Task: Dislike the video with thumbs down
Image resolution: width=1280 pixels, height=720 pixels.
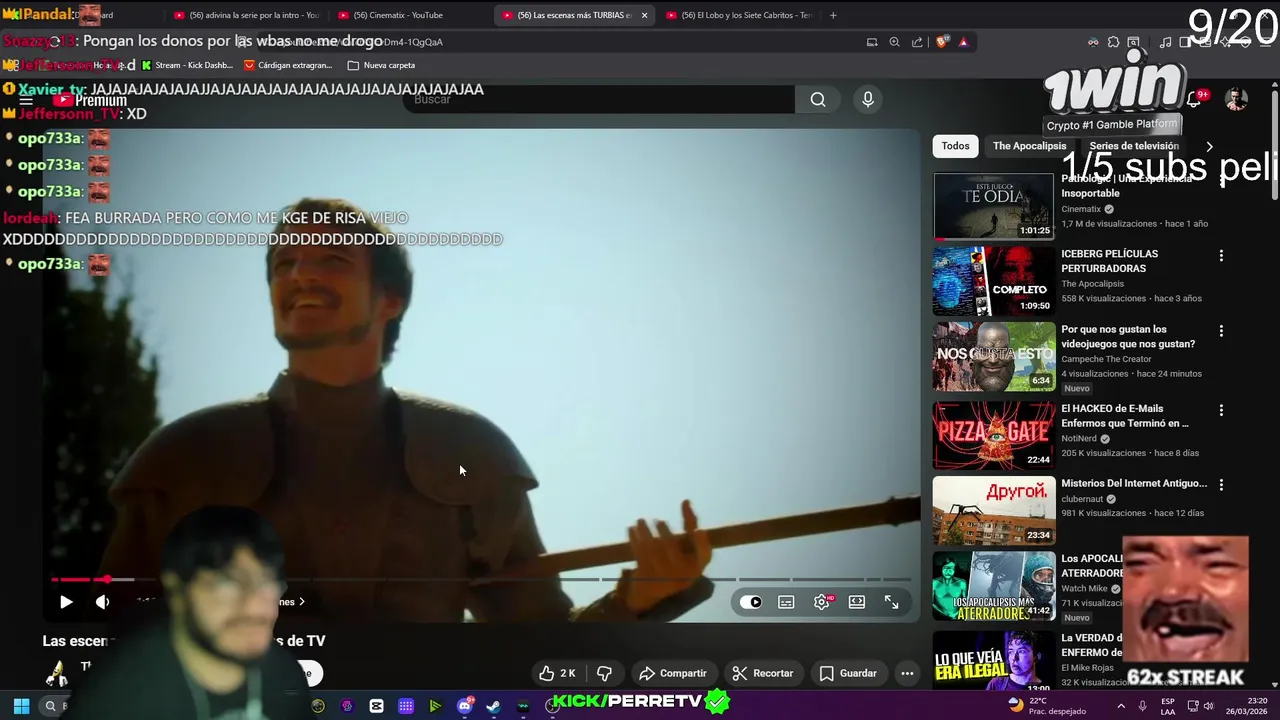Action: pyautogui.click(x=604, y=673)
